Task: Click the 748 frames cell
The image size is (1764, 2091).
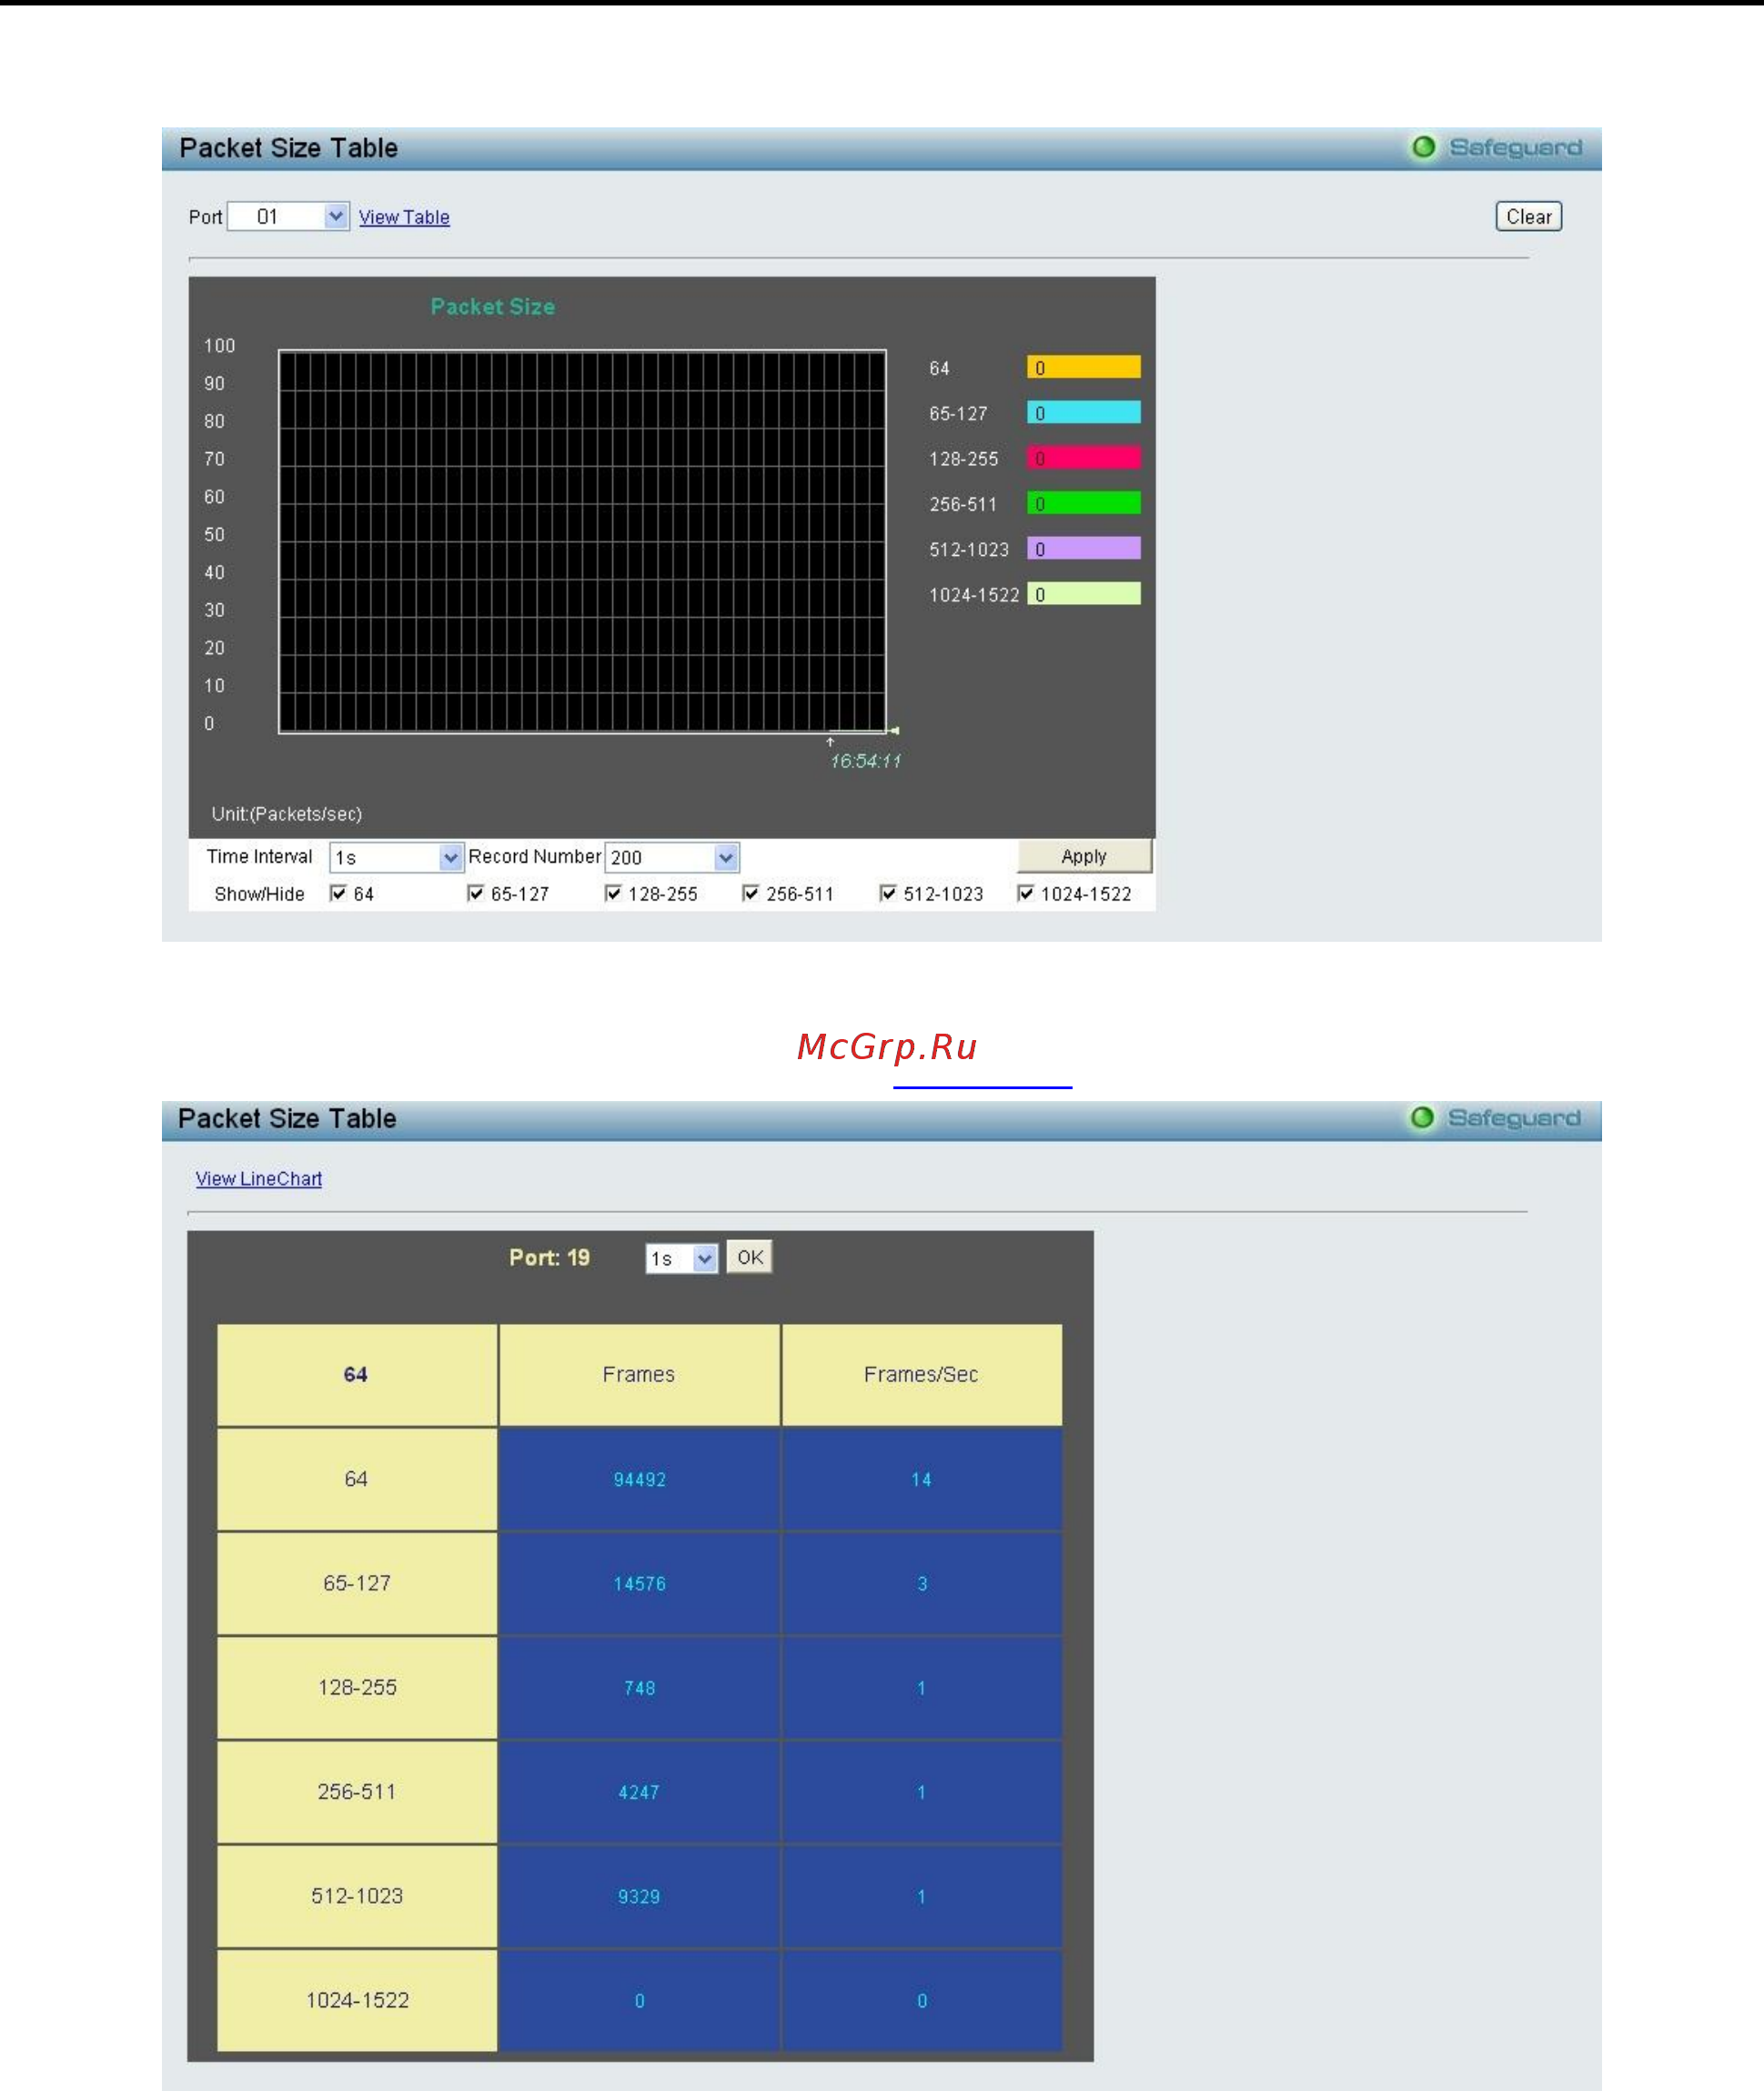Action: (x=639, y=1688)
